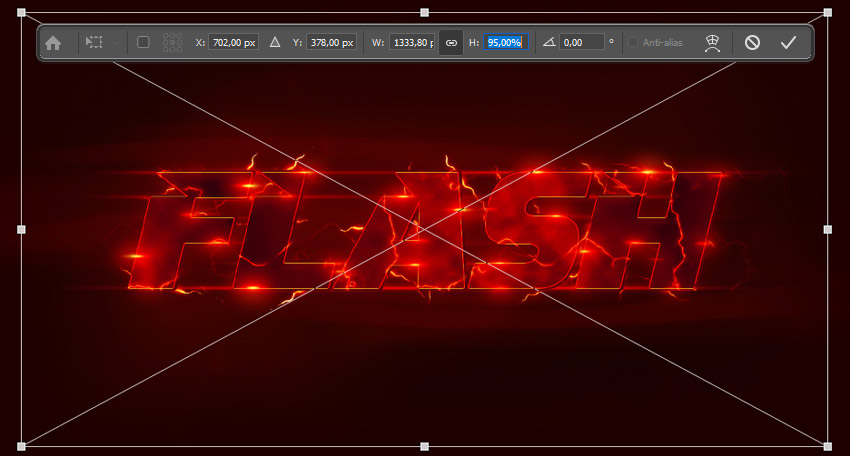The height and width of the screenshot is (456, 850).
Task: Cancel the transform
Action: [x=752, y=42]
